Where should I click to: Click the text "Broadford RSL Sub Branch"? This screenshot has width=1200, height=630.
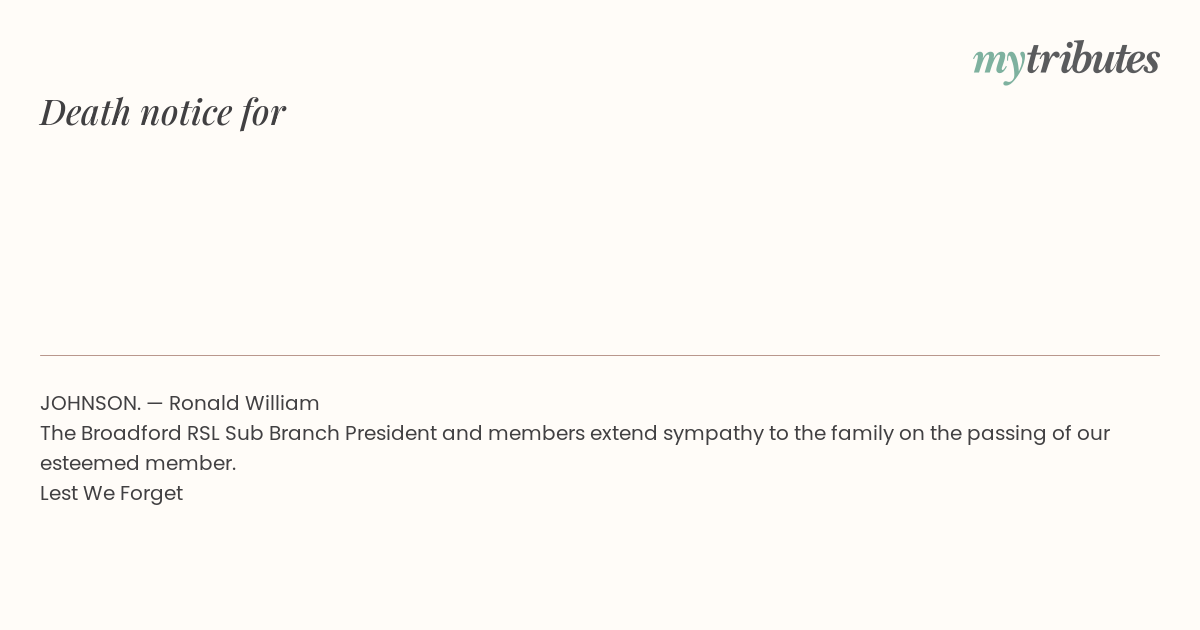(210, 433)
